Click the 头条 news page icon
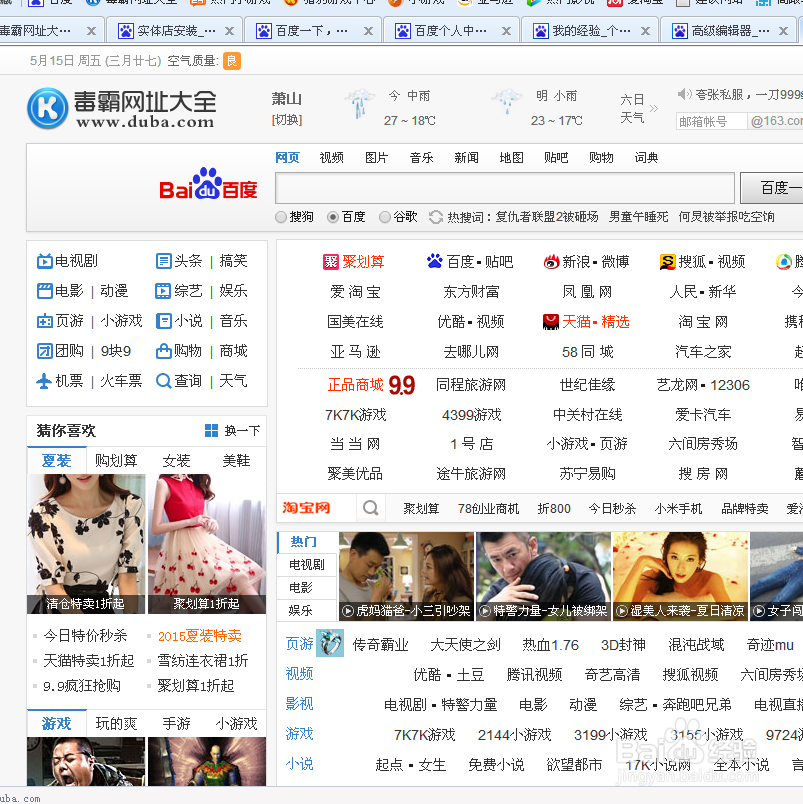Viewport: 803px width, 804px height. 163,261
